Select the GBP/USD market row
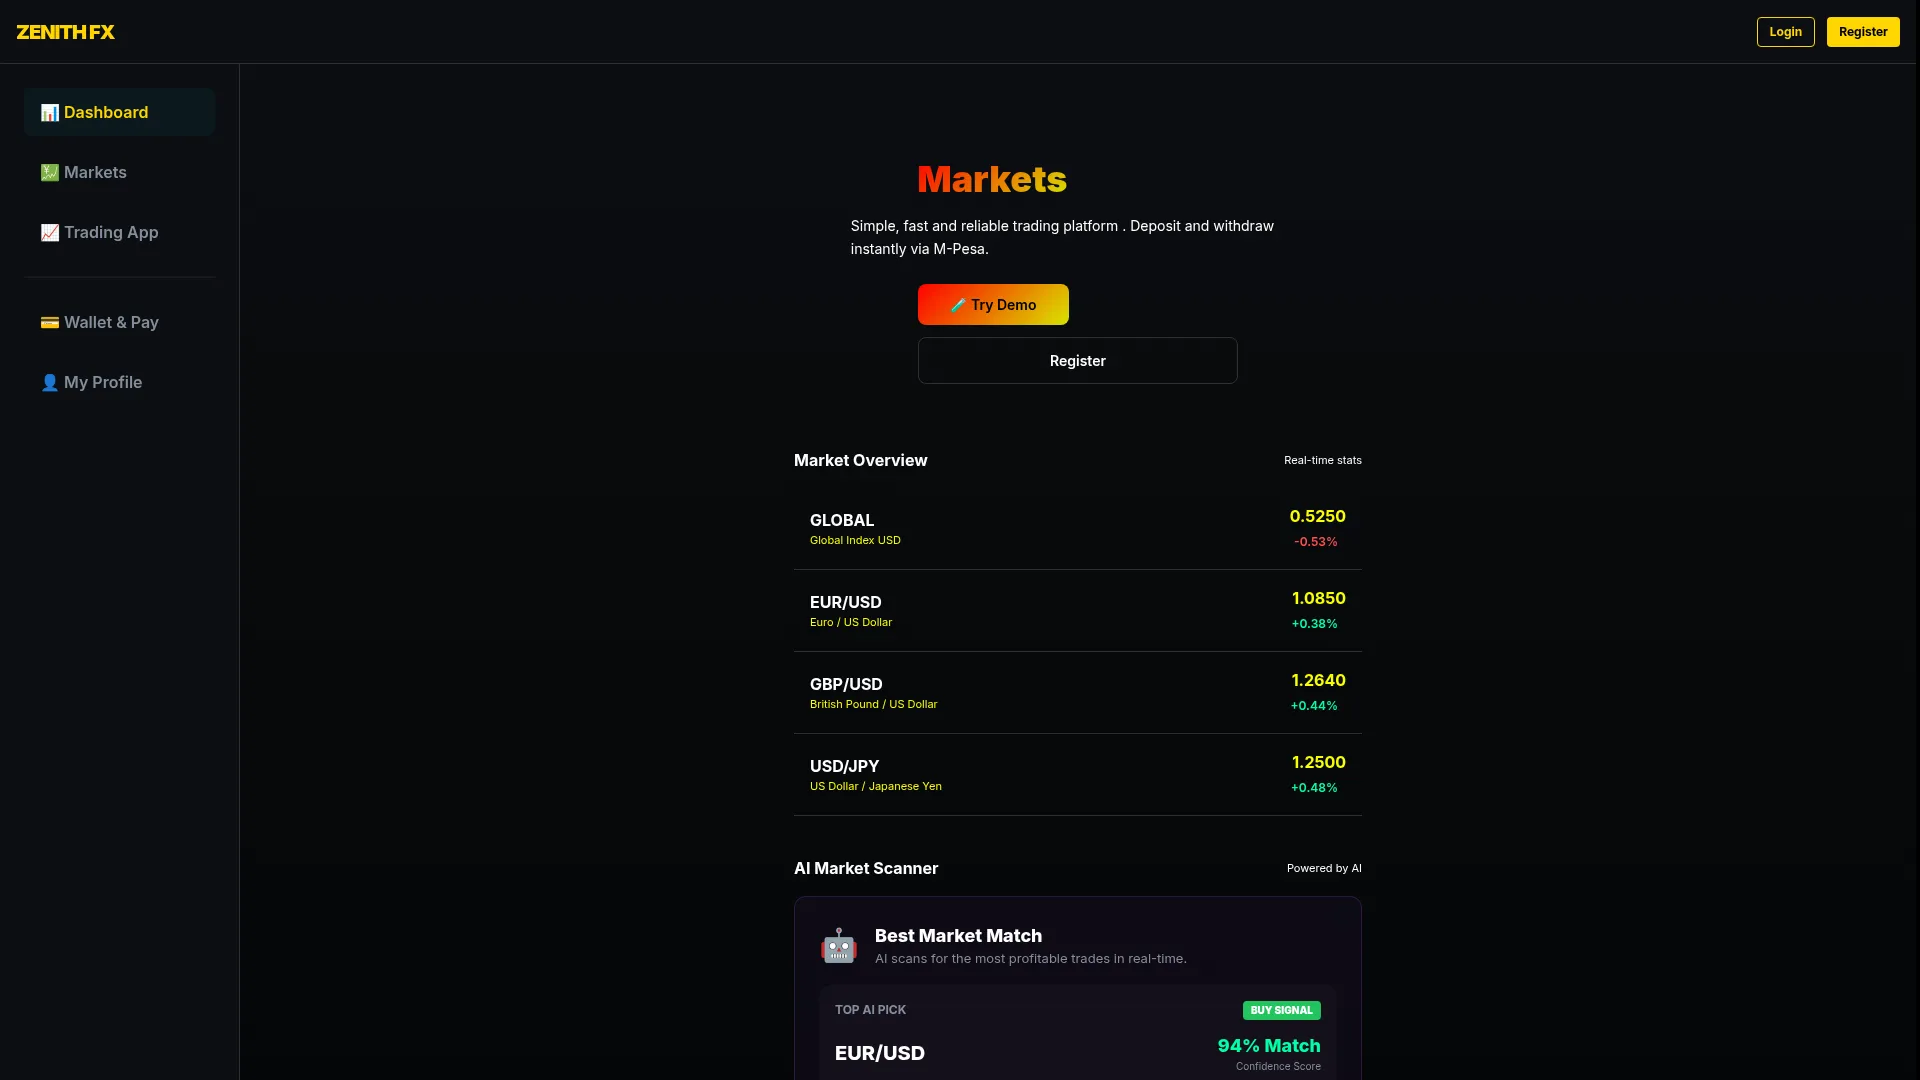 tap(1077, 693)
